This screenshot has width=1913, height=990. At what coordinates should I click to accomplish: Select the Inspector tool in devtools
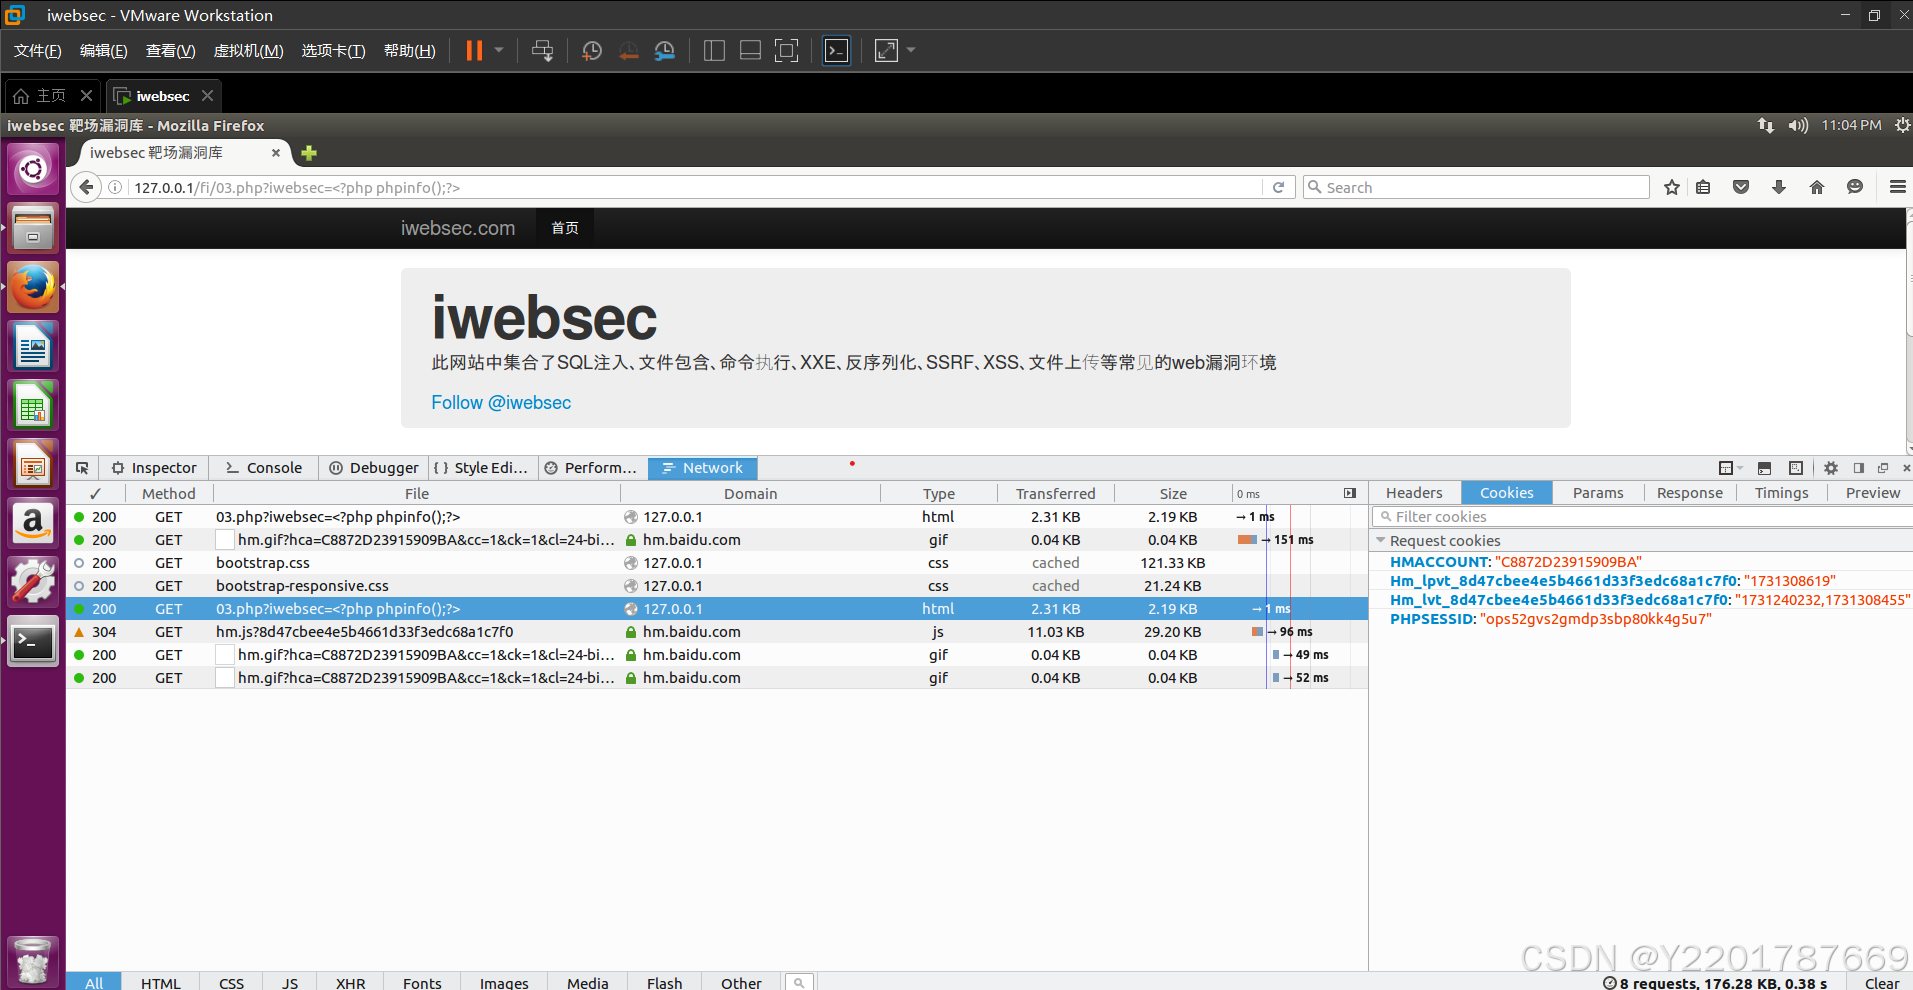point(154,467)
